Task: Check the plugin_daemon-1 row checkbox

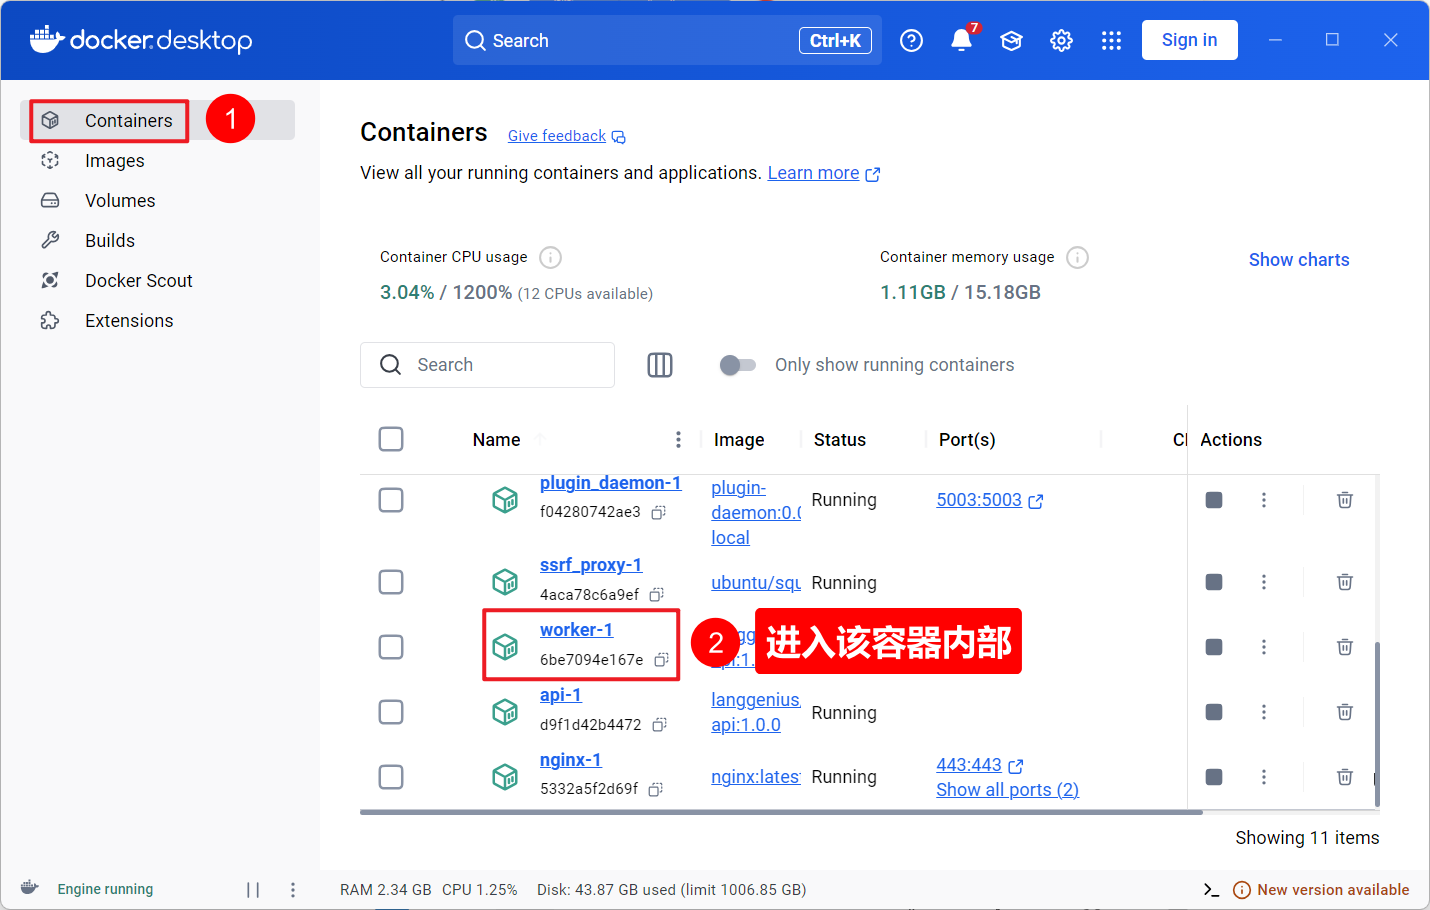Action: 391,500
